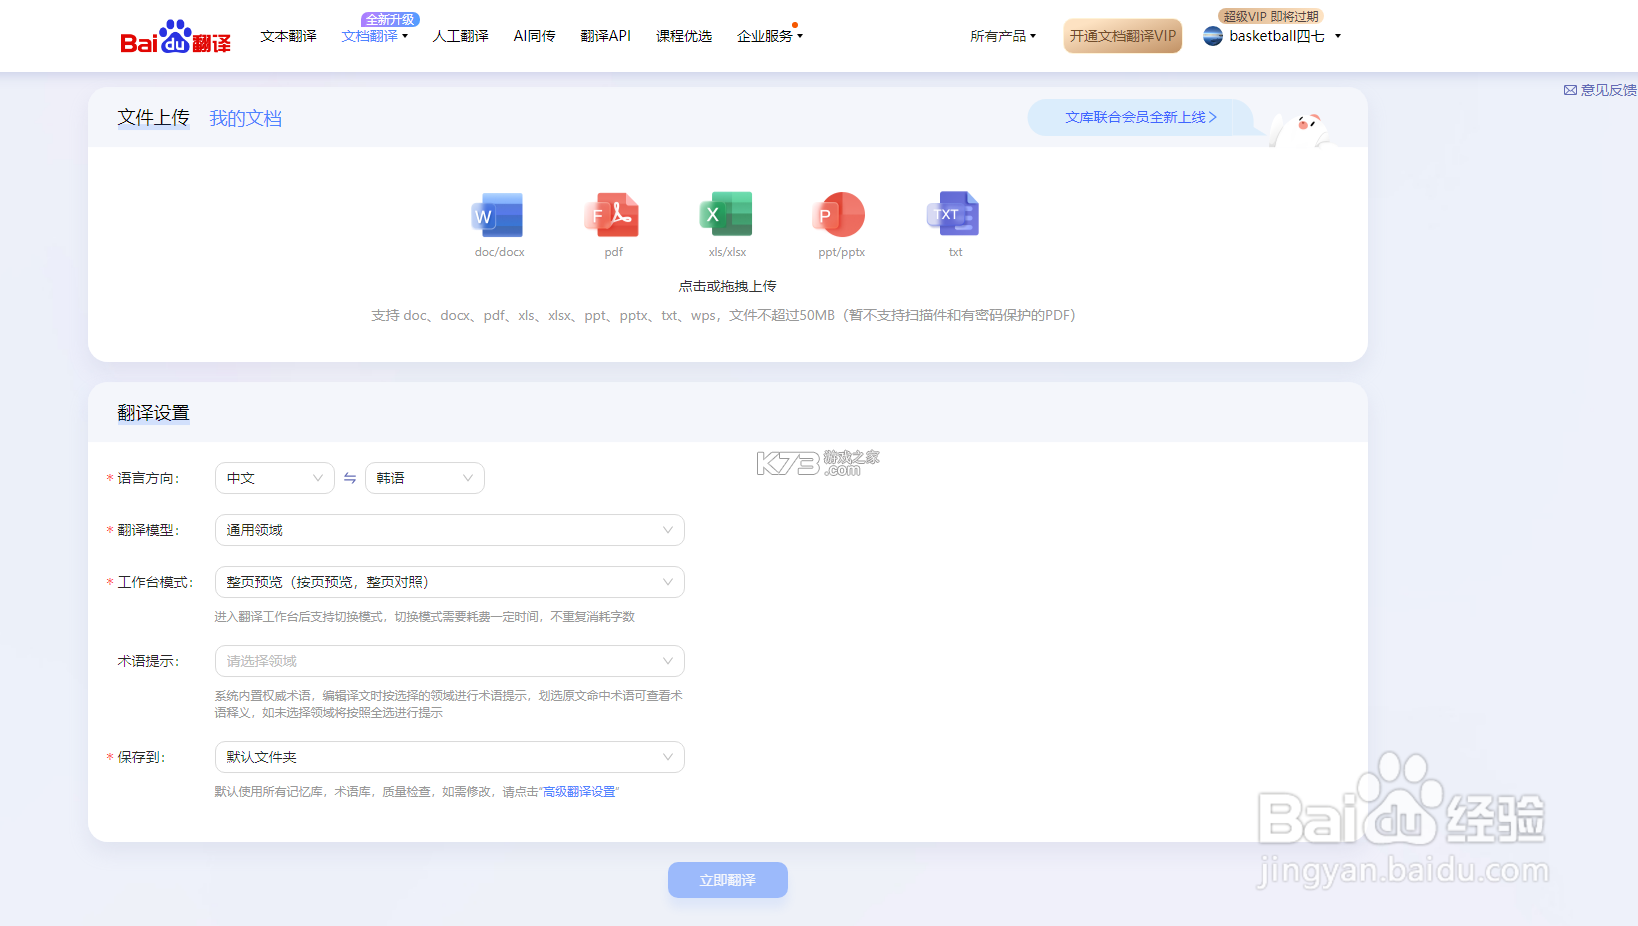1638x926 pixels.
Task: Select the doc/docx Word file icon
Action: (498, 215)
